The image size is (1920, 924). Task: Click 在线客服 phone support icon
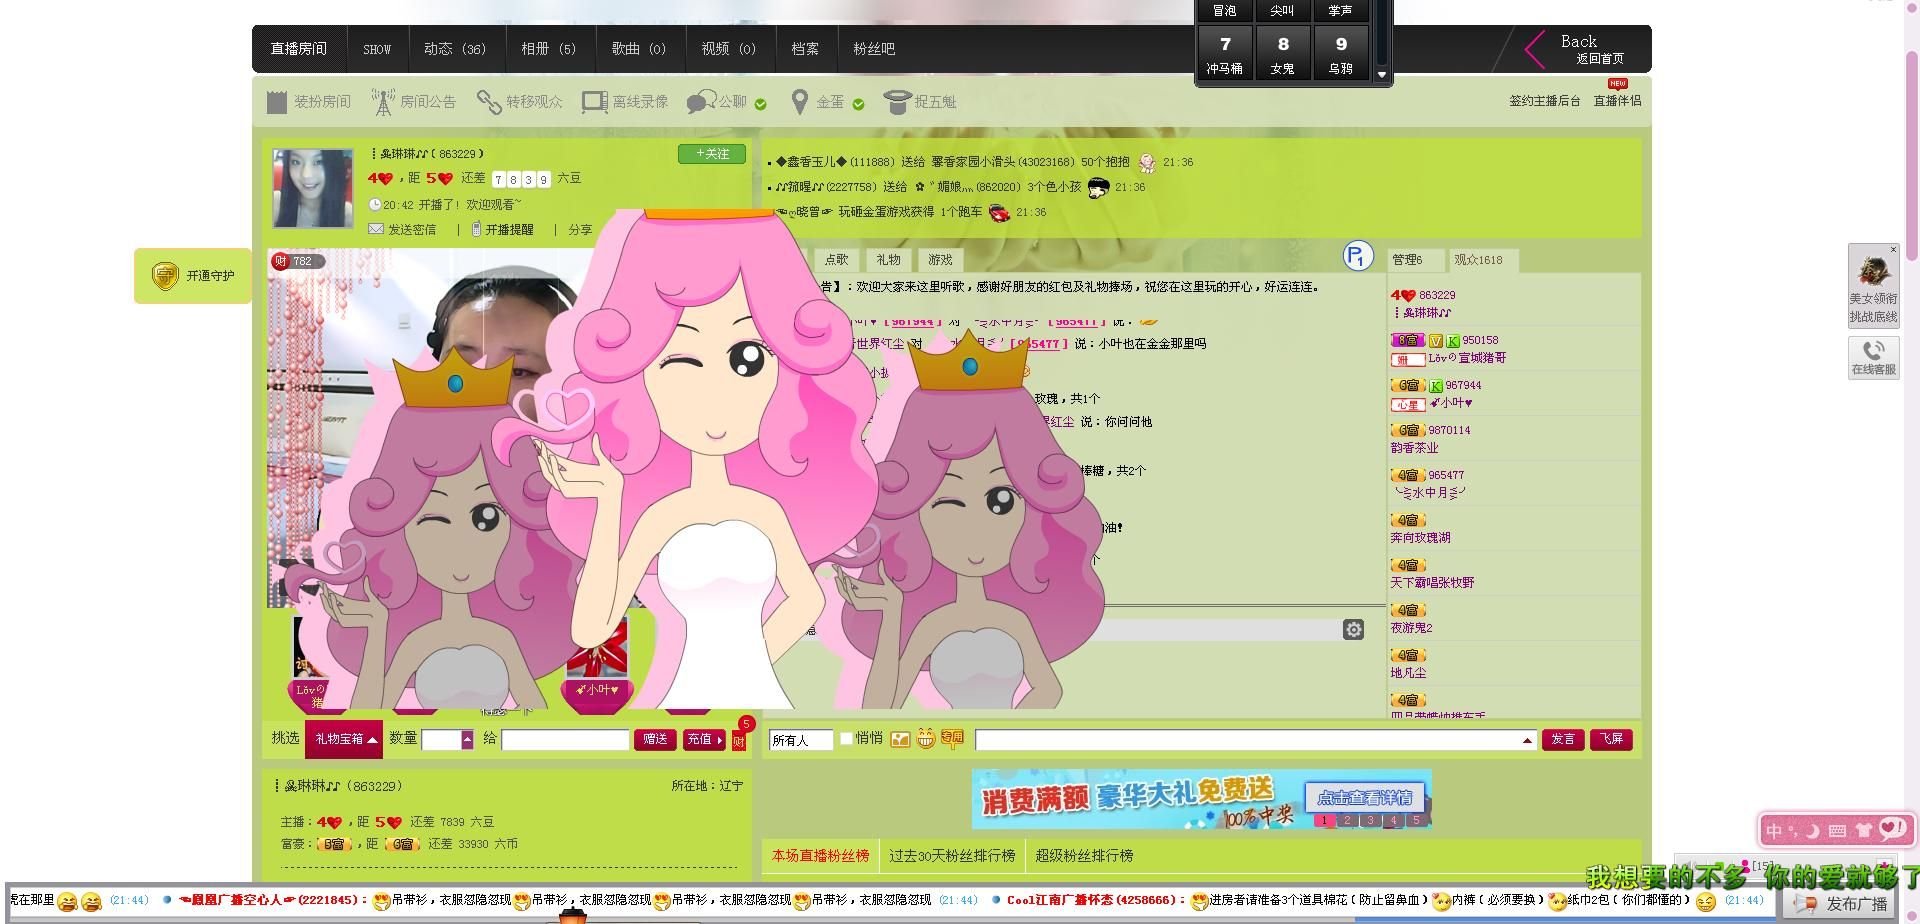(1873, 357)
